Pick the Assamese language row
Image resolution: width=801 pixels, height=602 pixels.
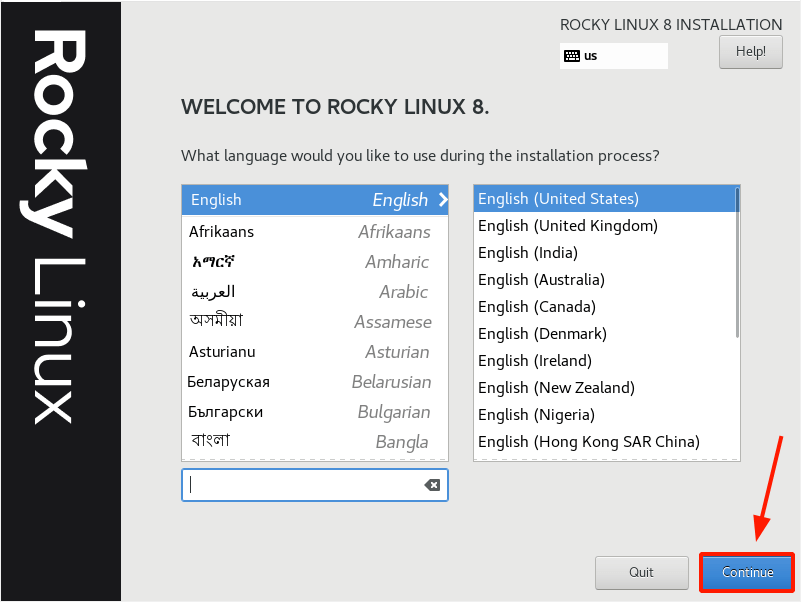coord(315,321)
